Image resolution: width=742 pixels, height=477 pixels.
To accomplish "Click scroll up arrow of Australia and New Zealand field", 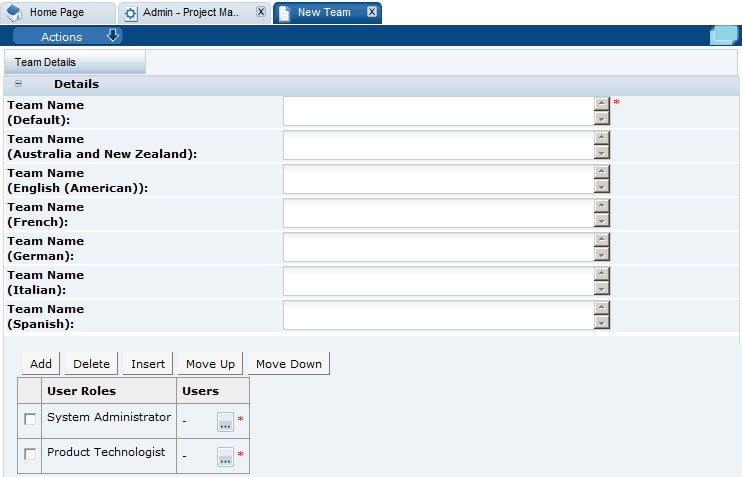I will pos(601,138).
